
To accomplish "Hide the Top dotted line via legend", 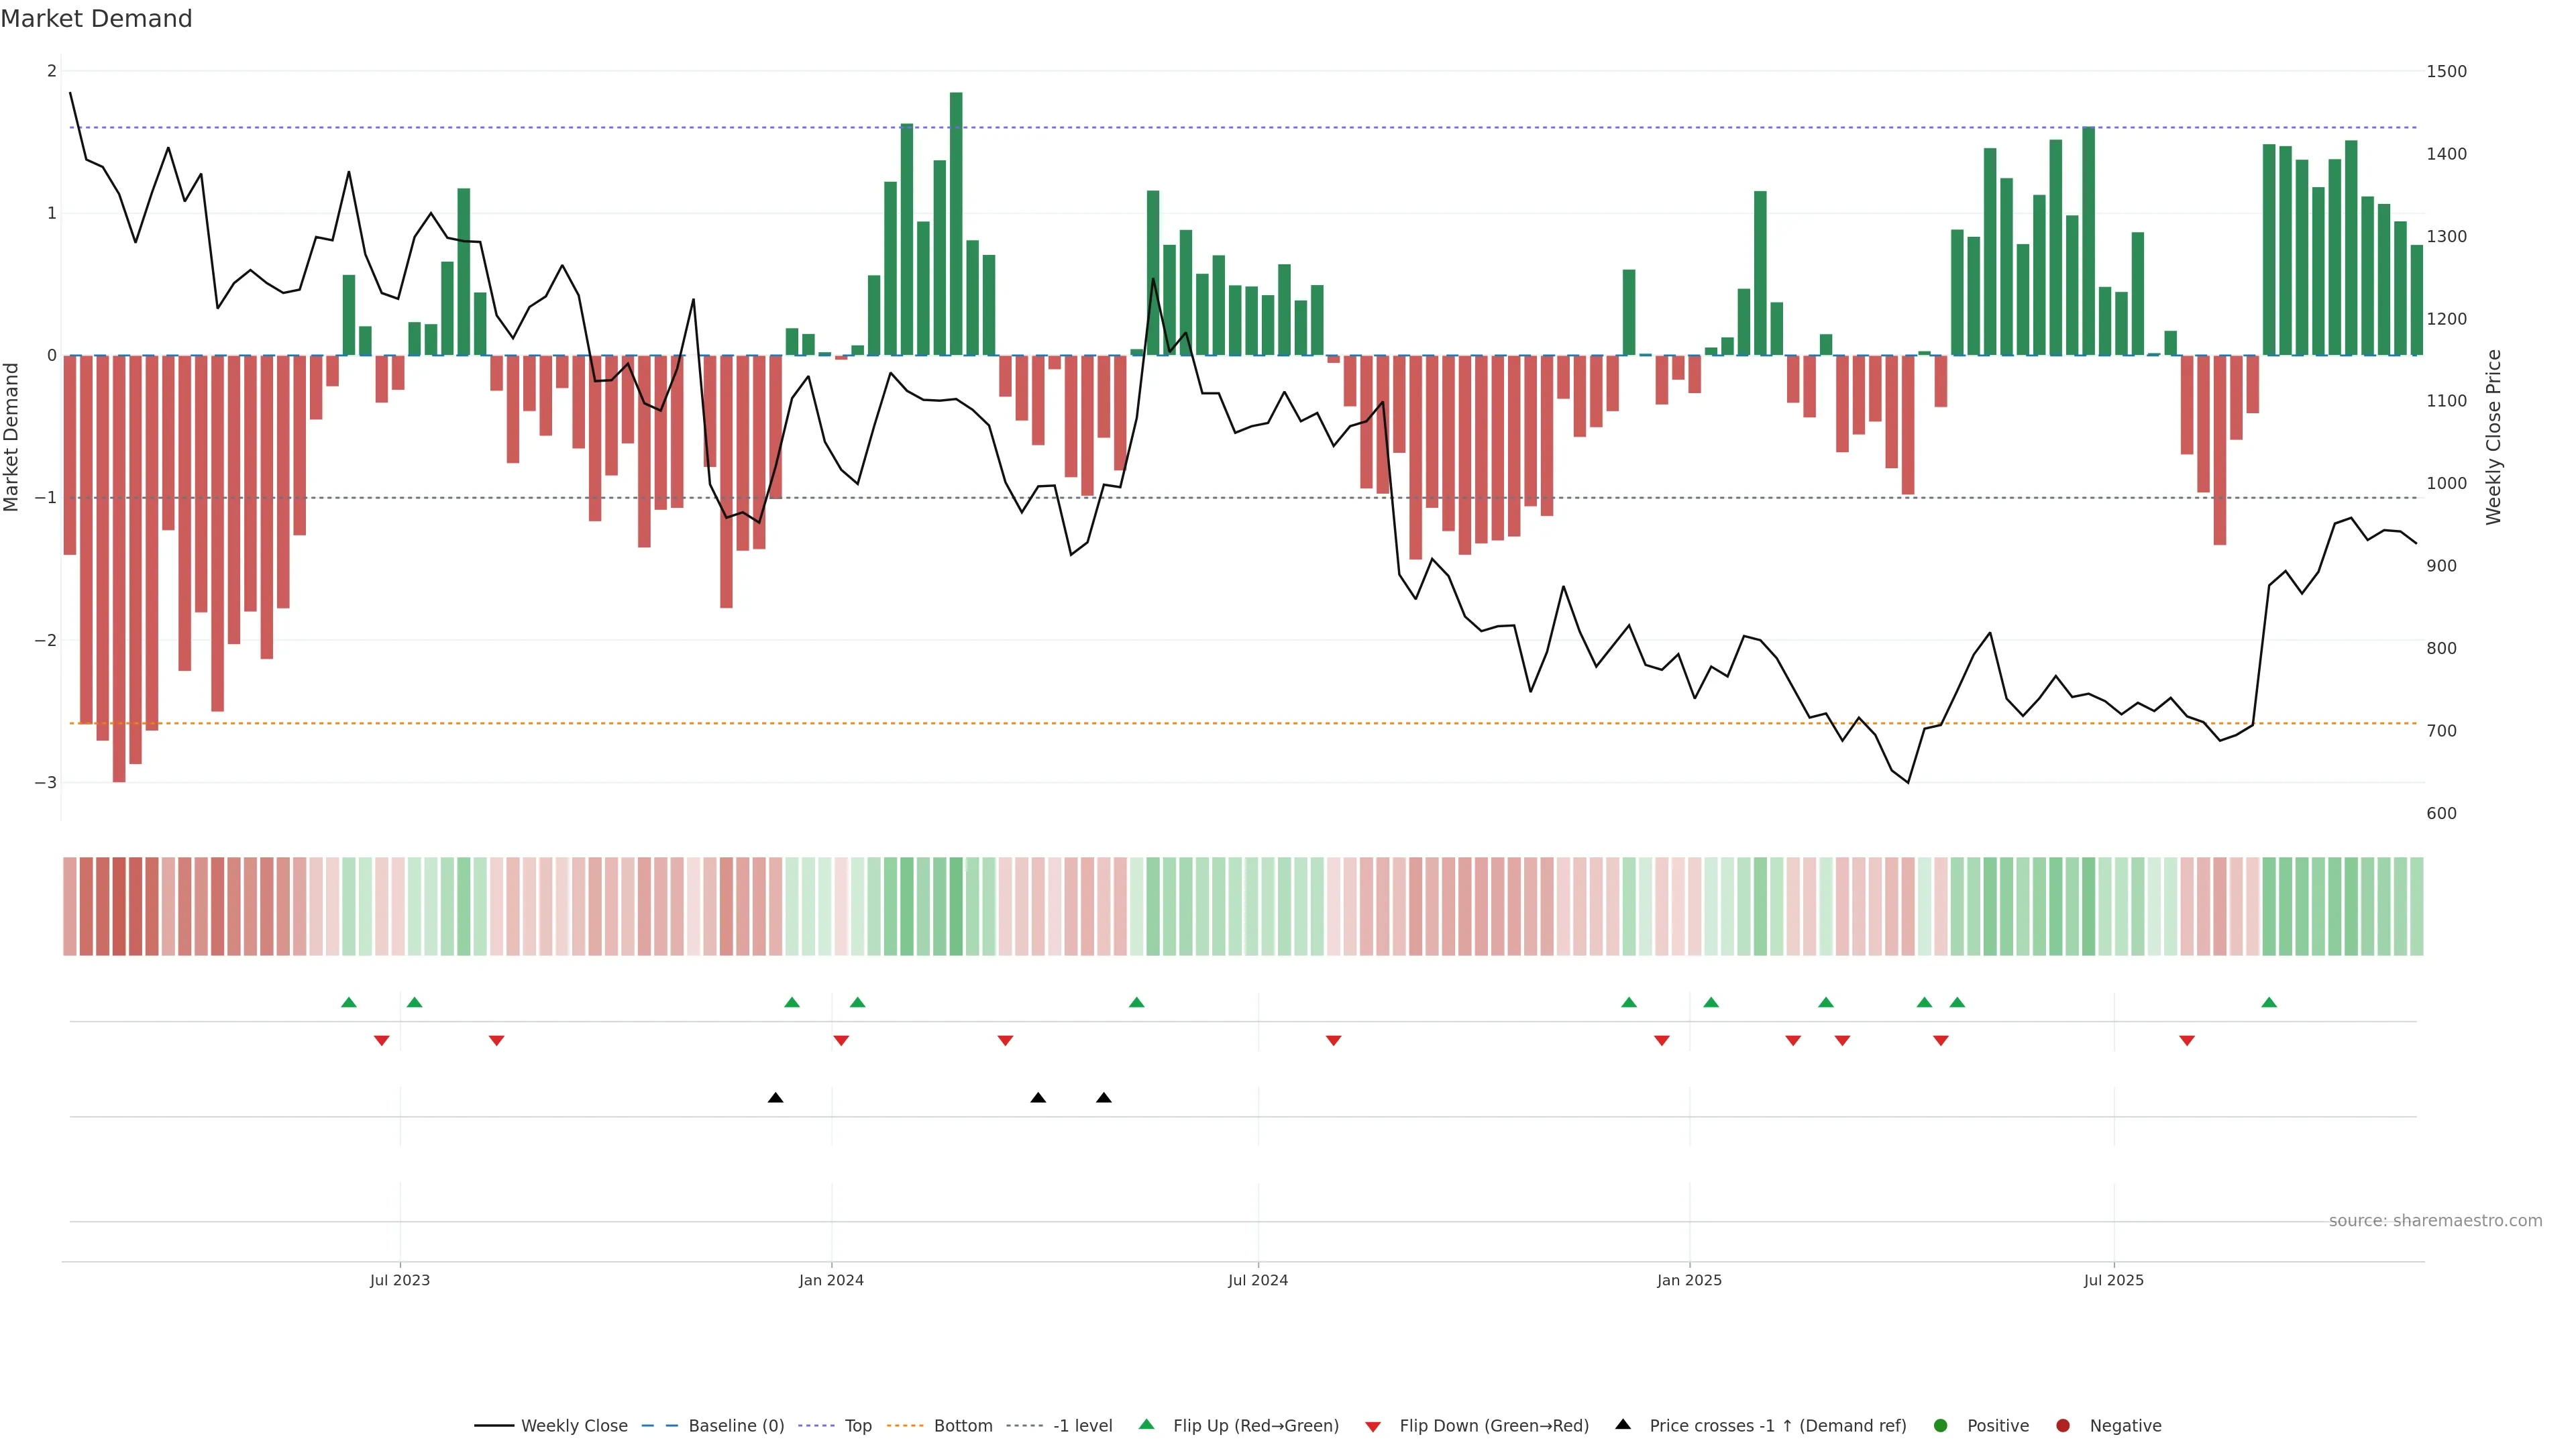I will (857, 1425).
